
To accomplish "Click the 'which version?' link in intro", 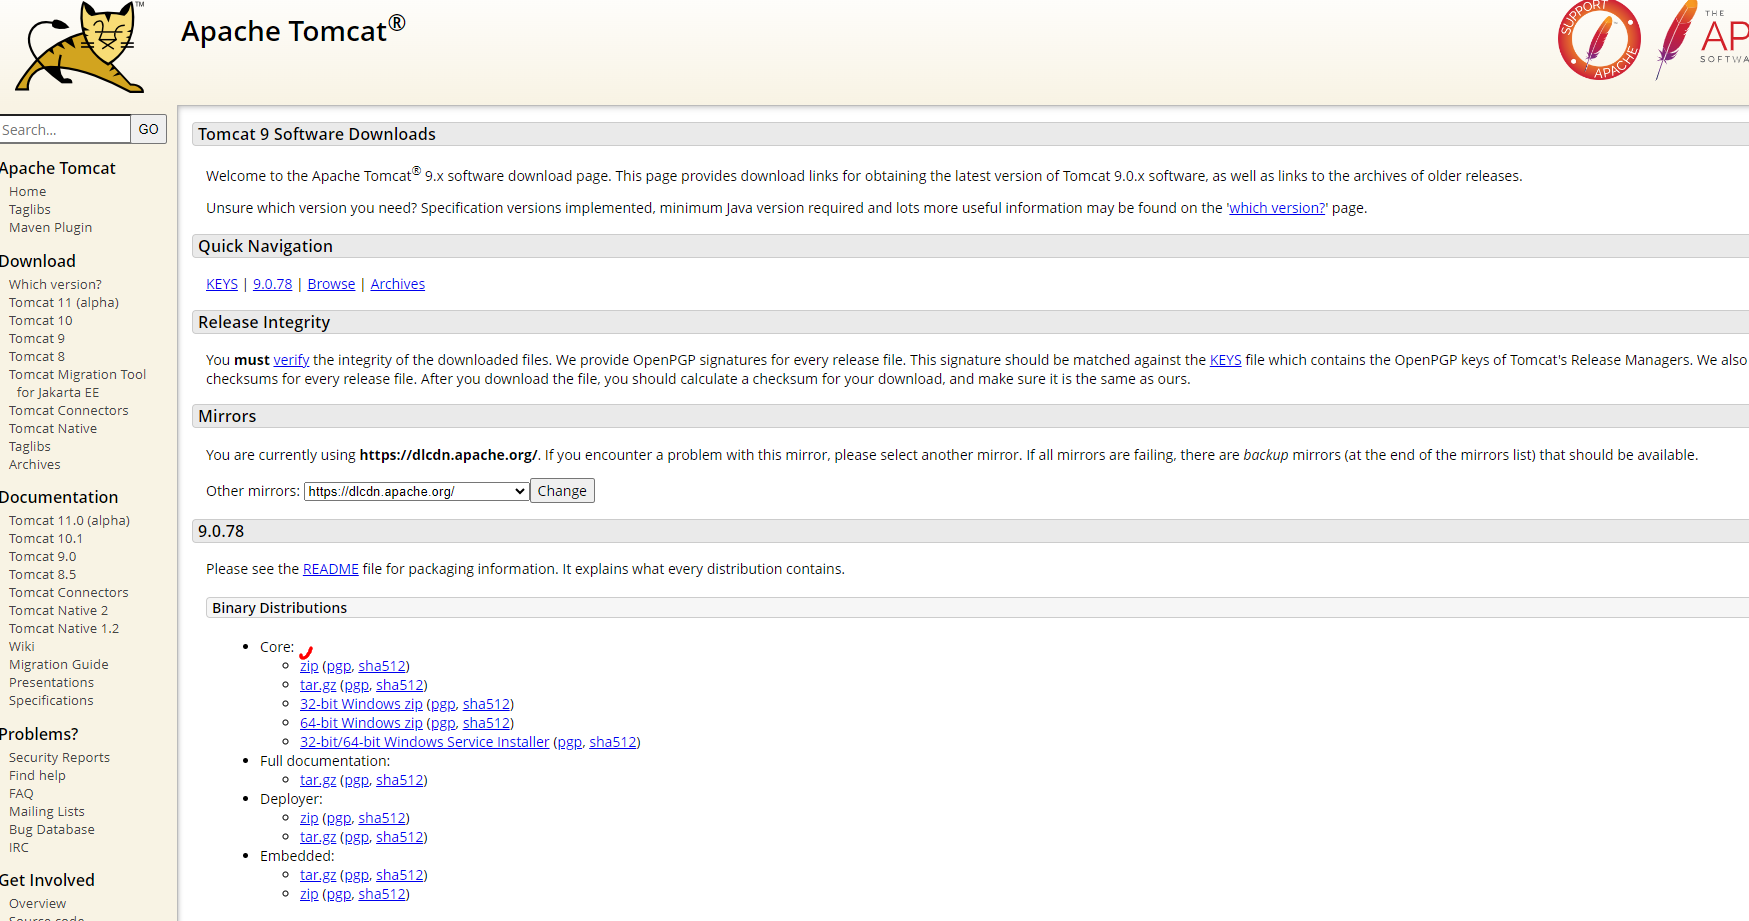I will (1277, 208).
